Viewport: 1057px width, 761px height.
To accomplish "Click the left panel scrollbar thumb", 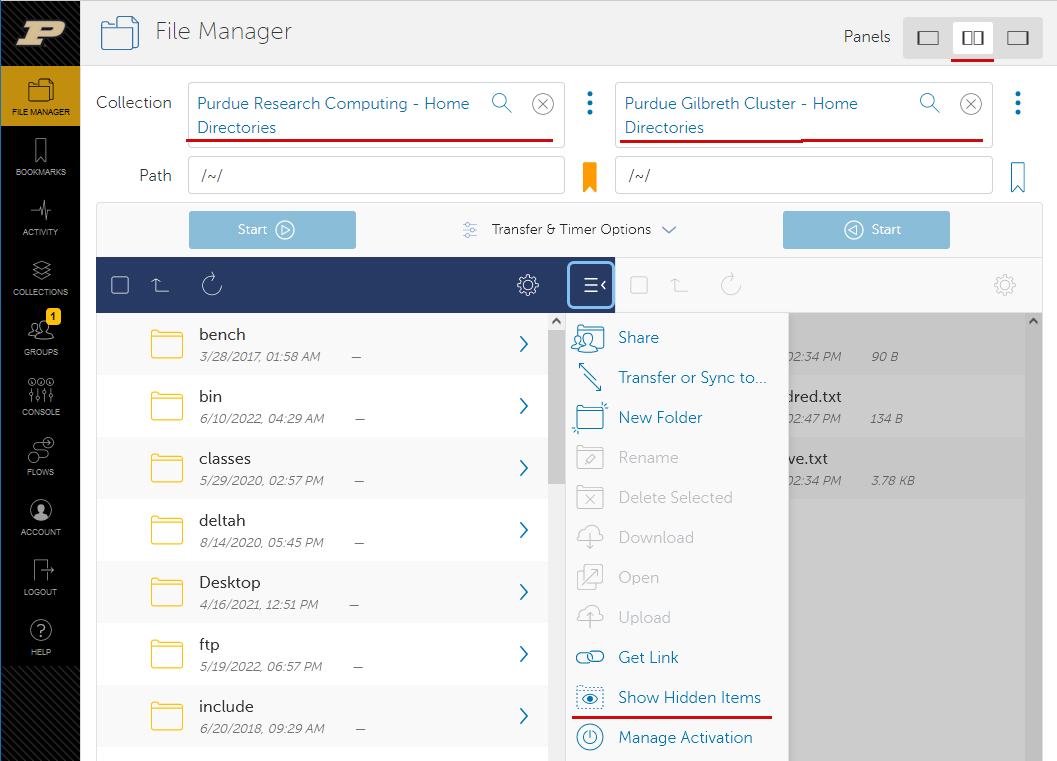I will pos(556,406).
